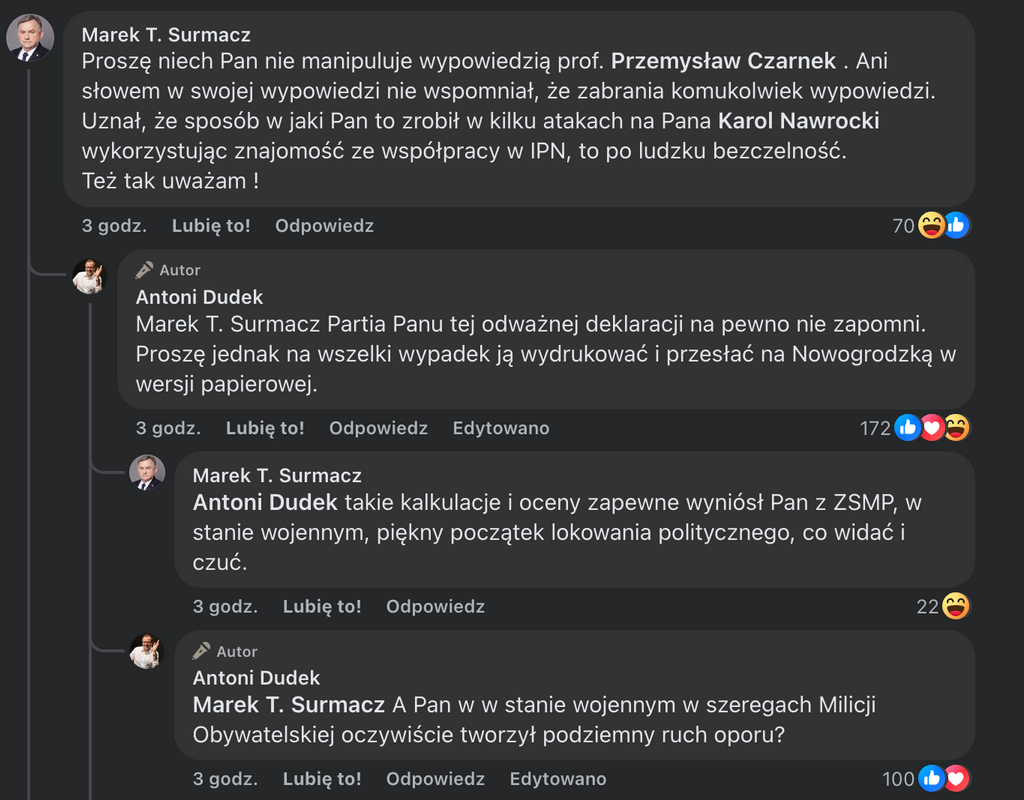This screenshot has height=800, width=1024.
Task: Click Marek T. Surmacz's top comment avatar
Action: click(x=30, y=39)
